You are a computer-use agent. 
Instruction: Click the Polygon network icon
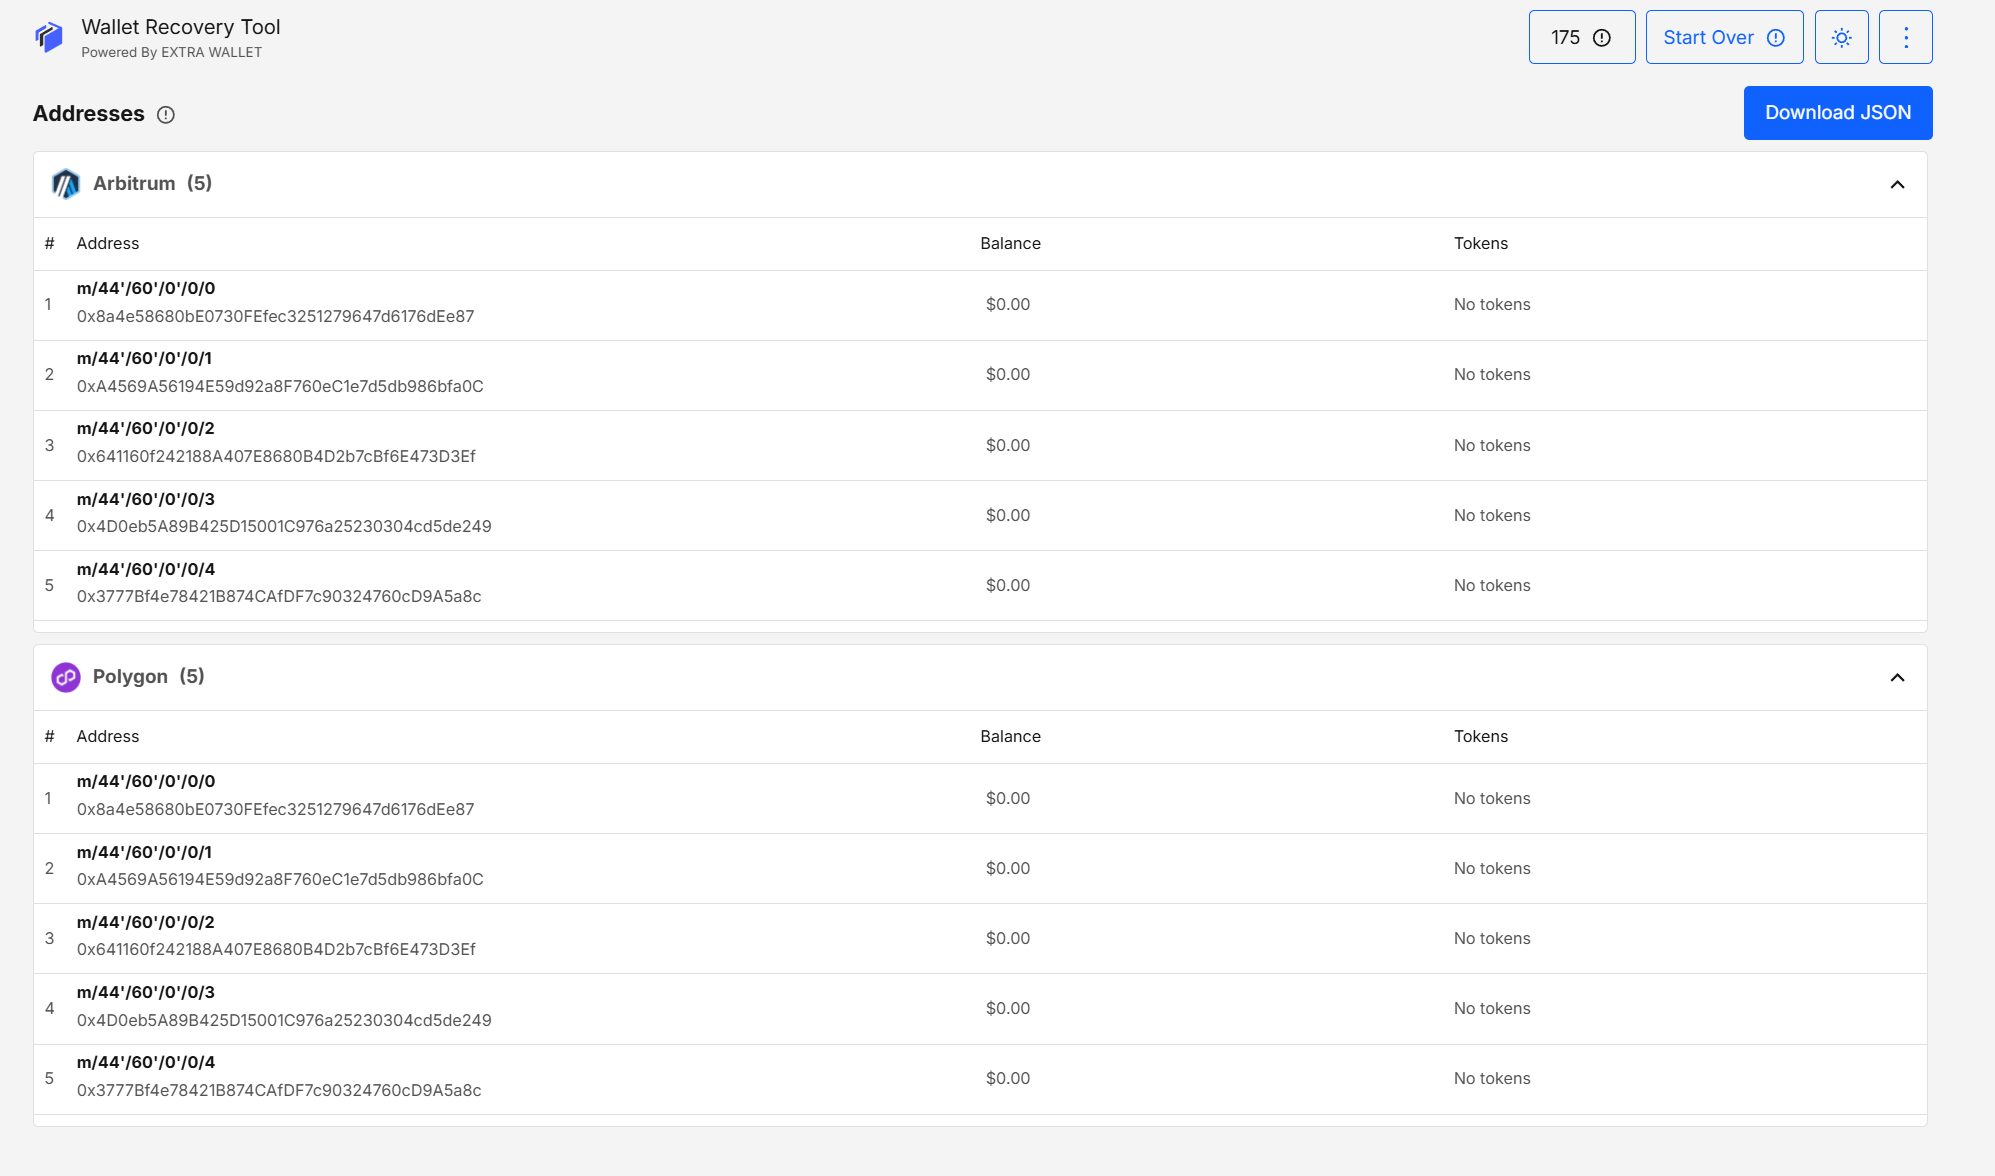[65, 677]
